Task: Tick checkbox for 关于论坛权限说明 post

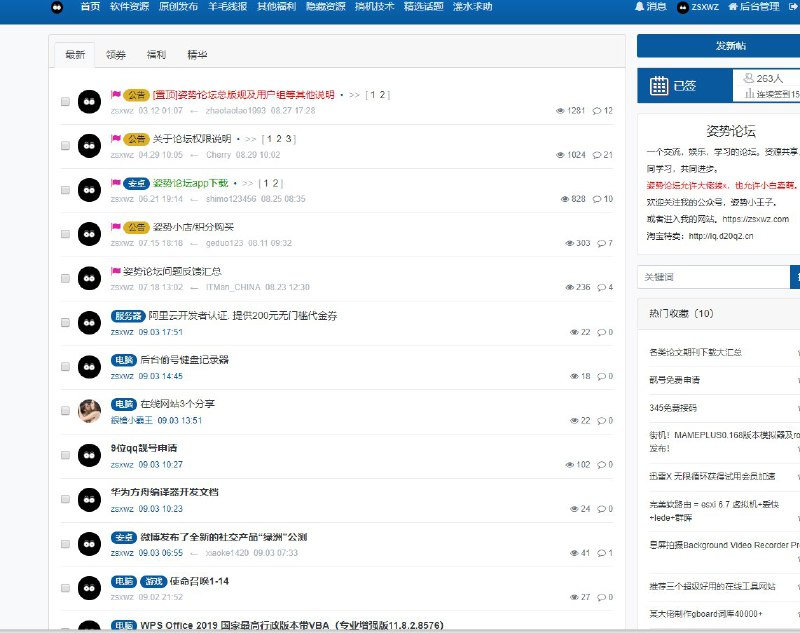Action: [x=65, y=146]
